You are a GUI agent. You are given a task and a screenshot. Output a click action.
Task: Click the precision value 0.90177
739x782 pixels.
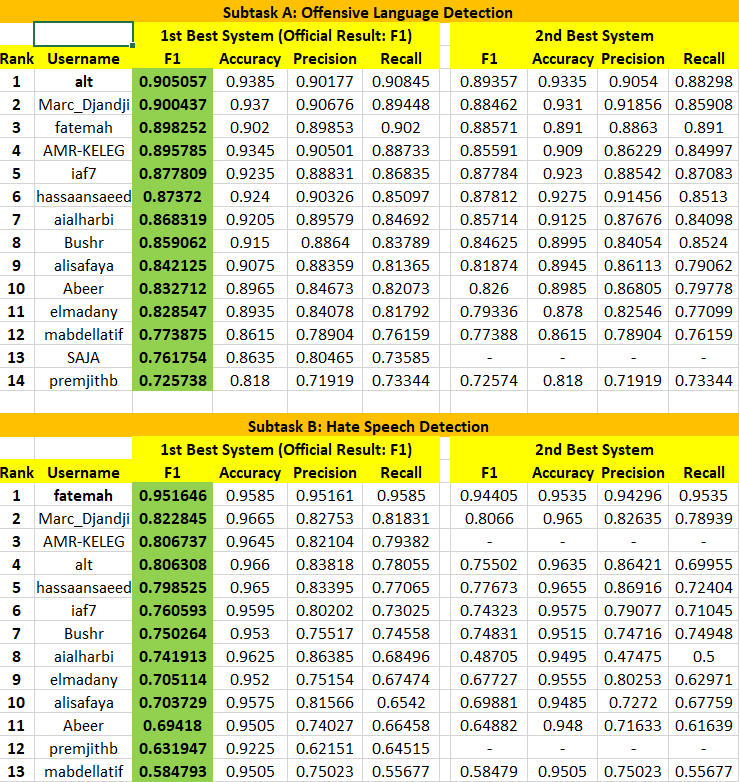coord(325,81)
